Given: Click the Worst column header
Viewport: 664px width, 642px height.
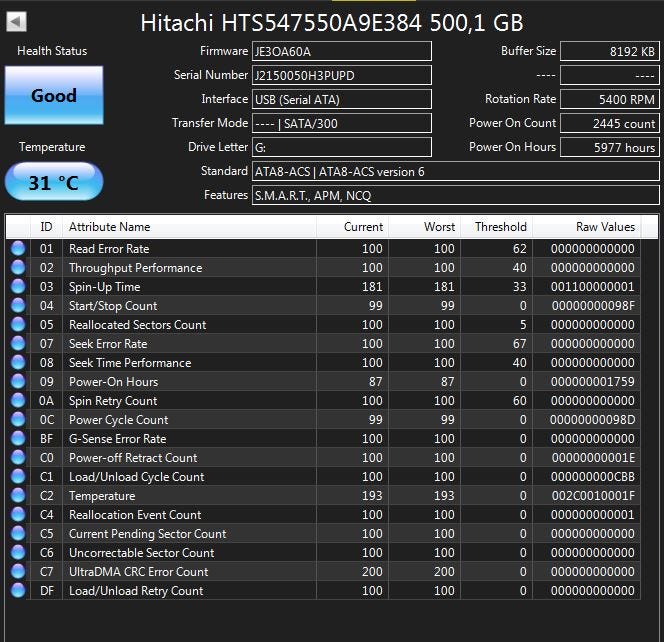Looking at the screenshot, I should tap(424, 227).
